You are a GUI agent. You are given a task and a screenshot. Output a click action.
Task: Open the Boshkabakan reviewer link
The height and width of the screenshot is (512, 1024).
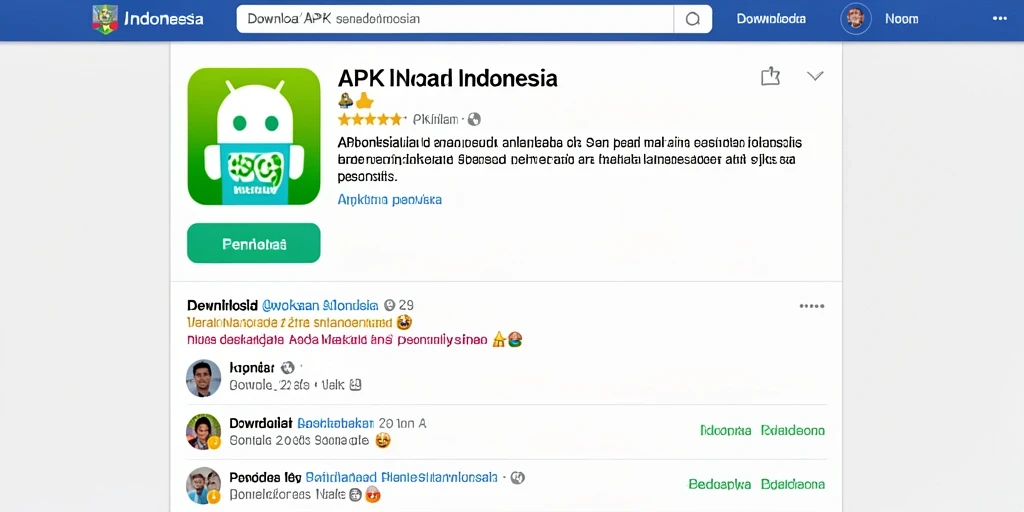coord(336,423)
